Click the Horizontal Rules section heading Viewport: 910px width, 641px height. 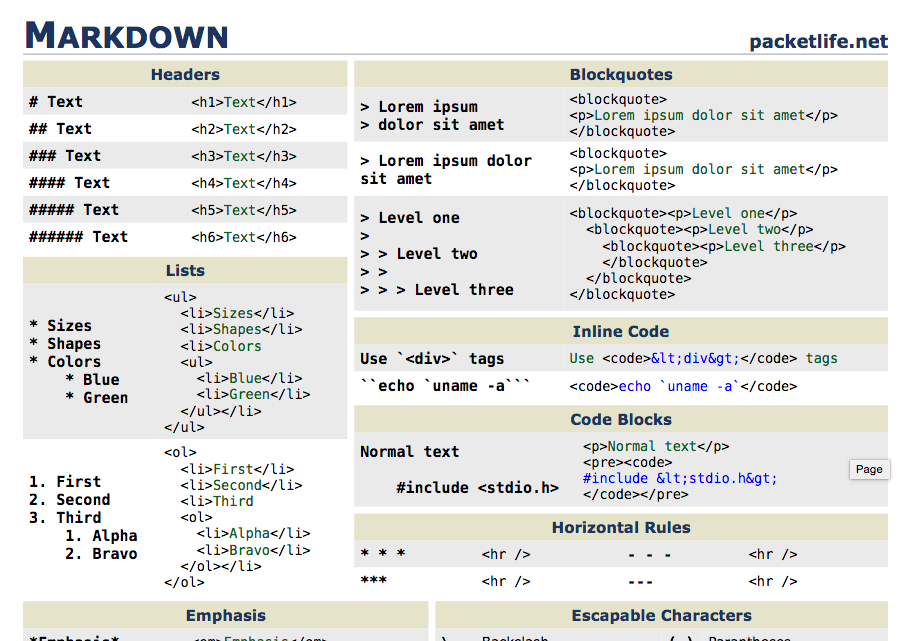coord(621,528)
